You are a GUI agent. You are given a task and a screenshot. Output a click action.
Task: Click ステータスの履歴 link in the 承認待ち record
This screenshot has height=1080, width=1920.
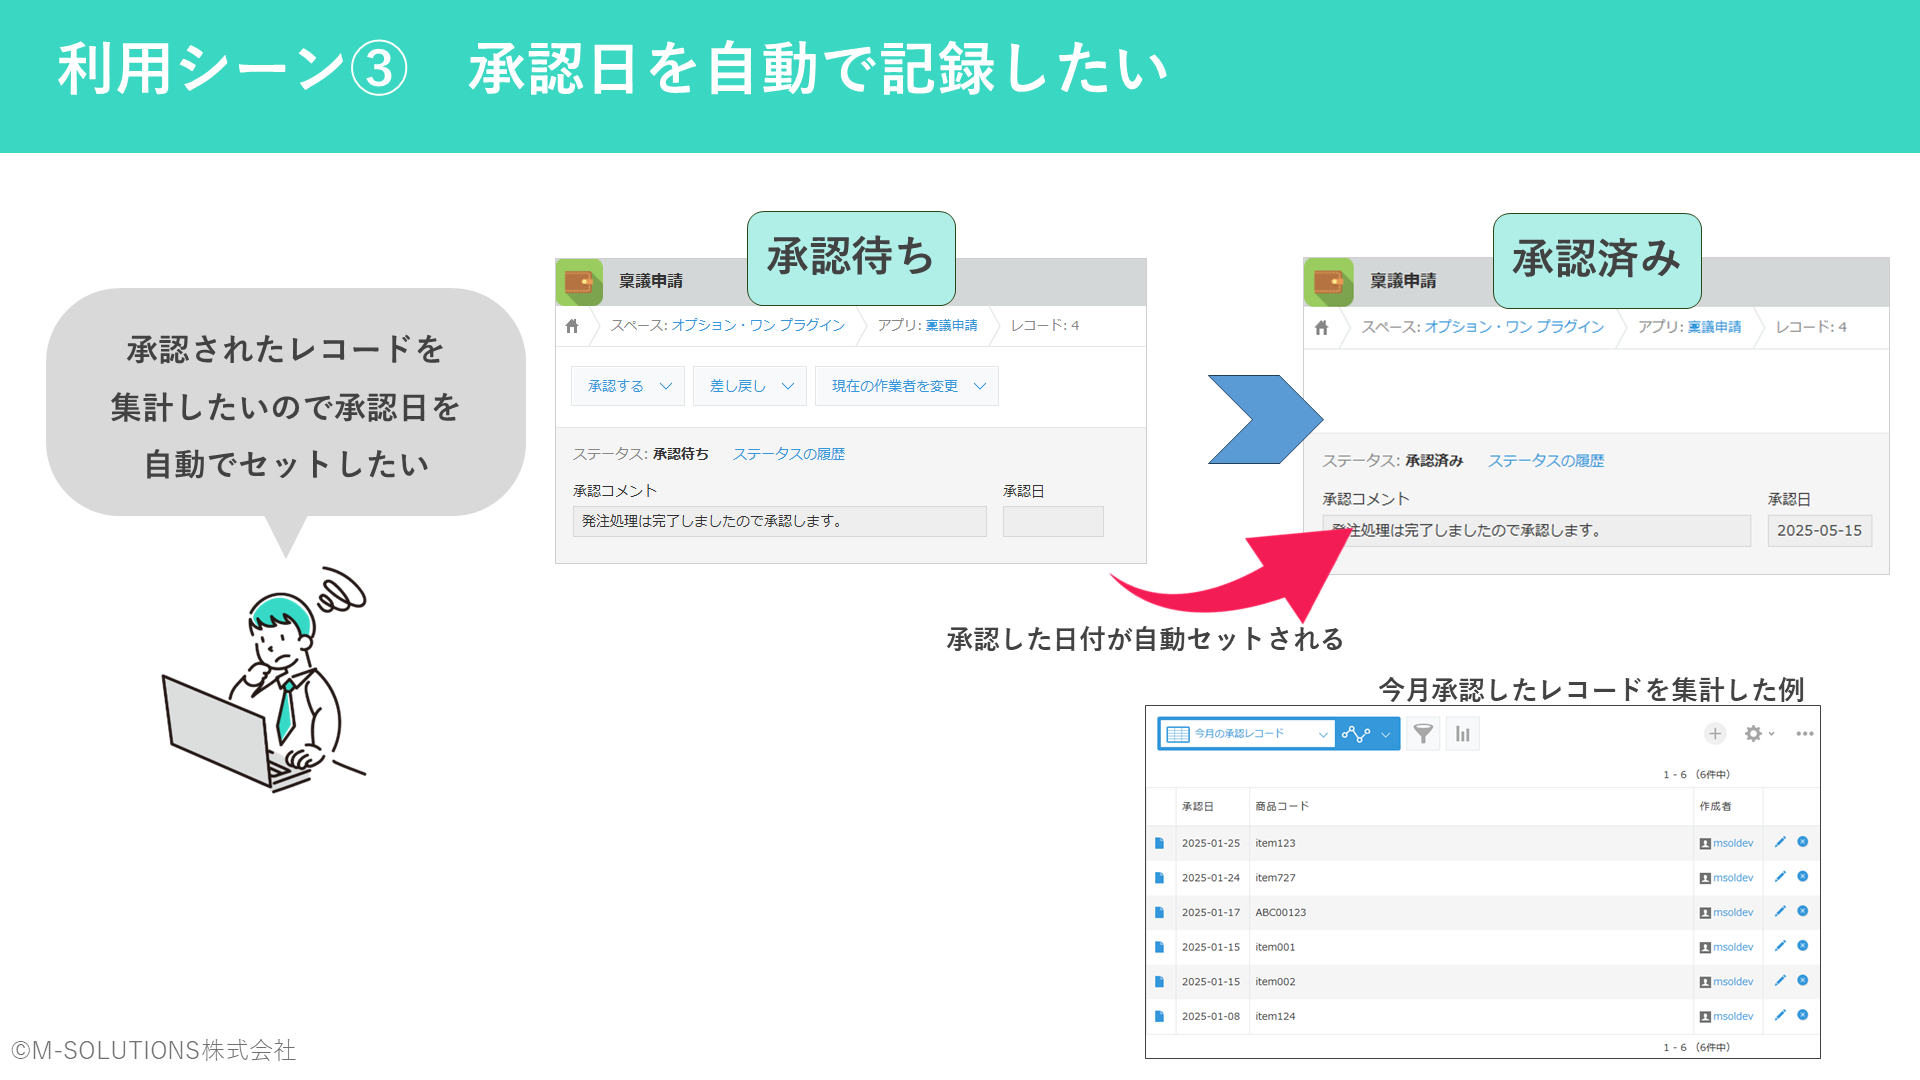coord(788,454)
